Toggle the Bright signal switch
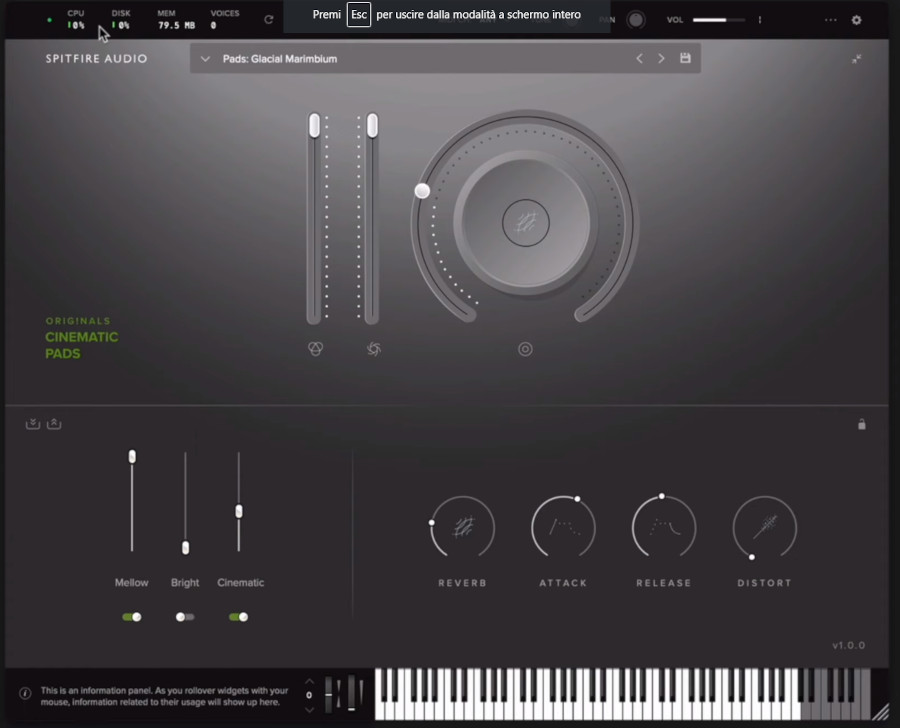Screen dimensions: 900x728 click(x=185, y=617)
